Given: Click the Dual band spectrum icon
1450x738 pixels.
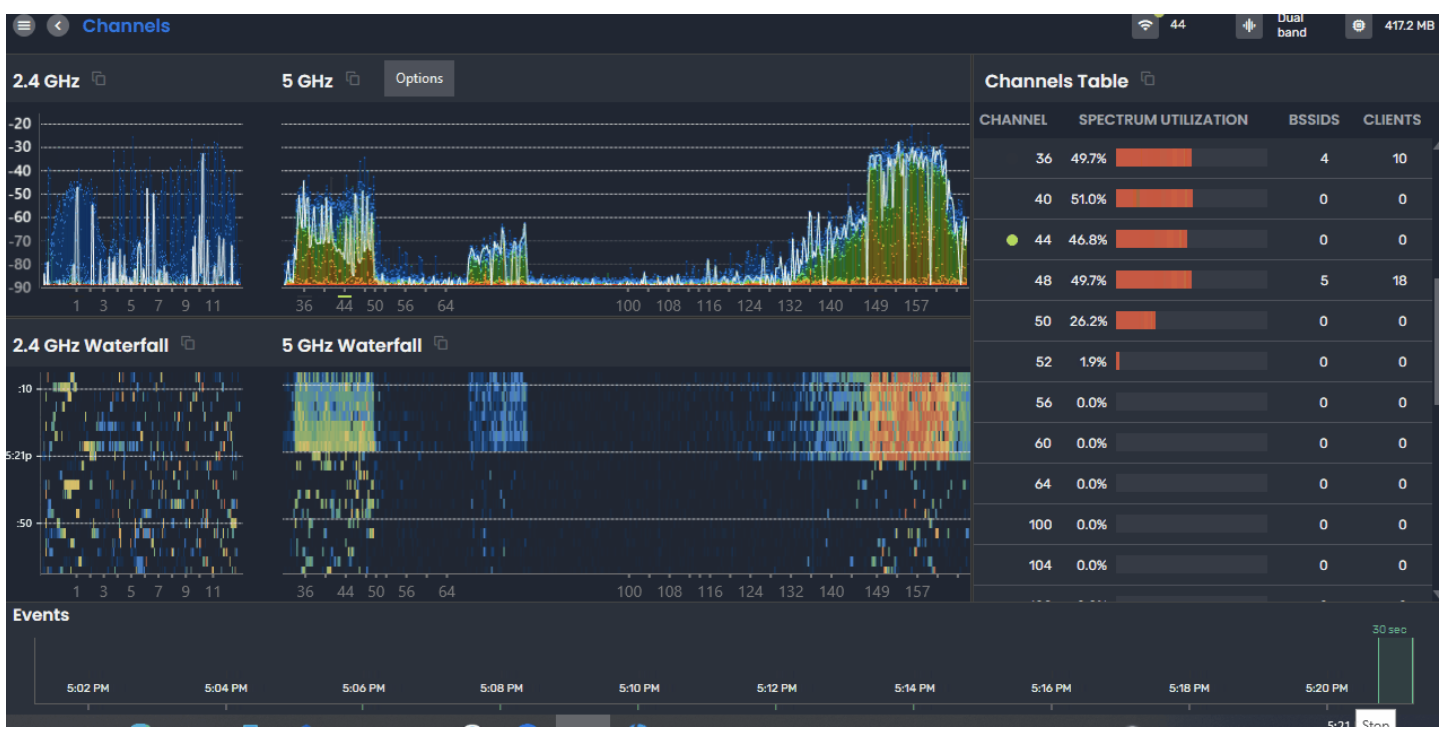Looking at the screenshot, I should click(x=1249, y=26).
